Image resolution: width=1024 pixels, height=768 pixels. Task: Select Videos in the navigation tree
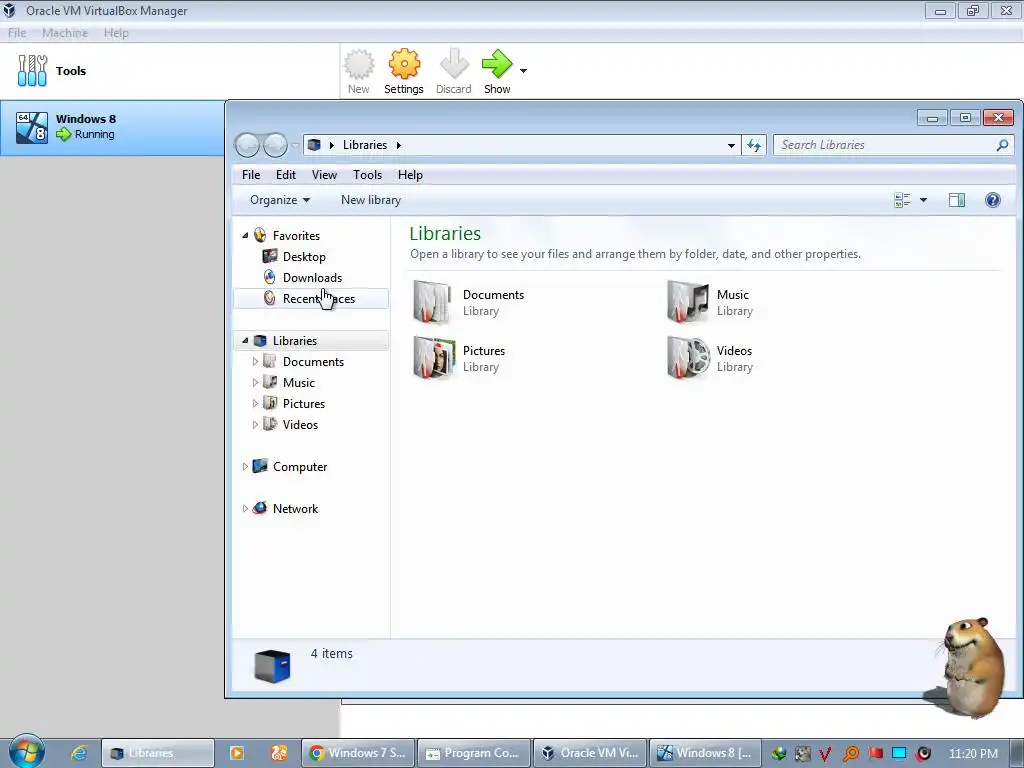click(x=300, y=424)
